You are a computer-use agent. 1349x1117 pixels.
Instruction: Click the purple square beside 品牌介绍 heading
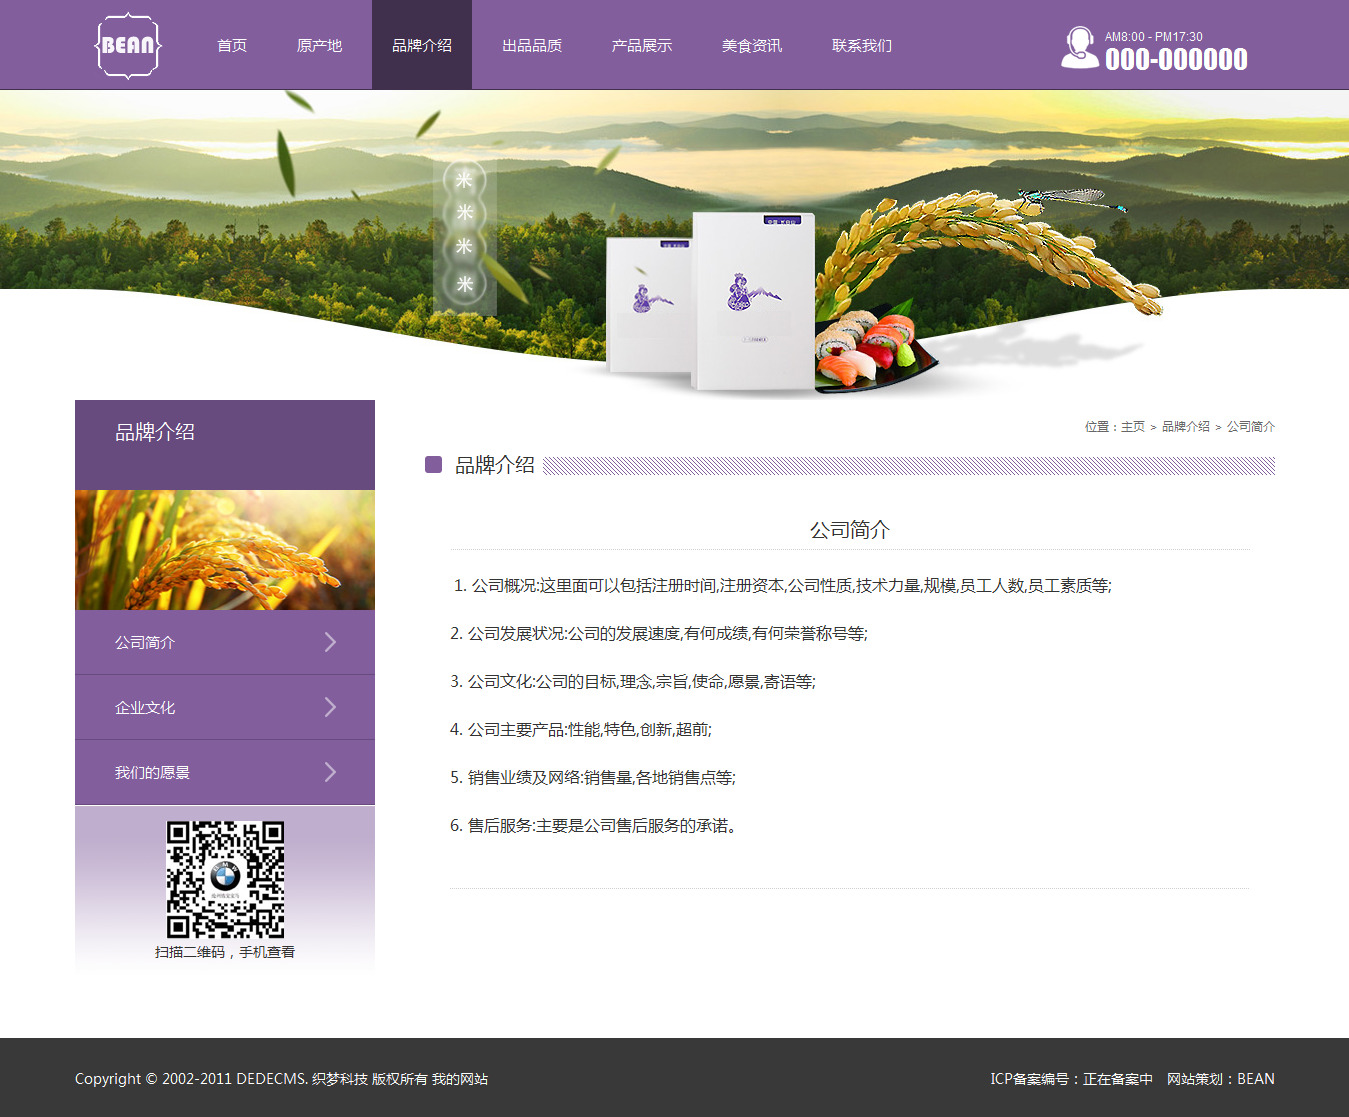(x=433, y=465)
